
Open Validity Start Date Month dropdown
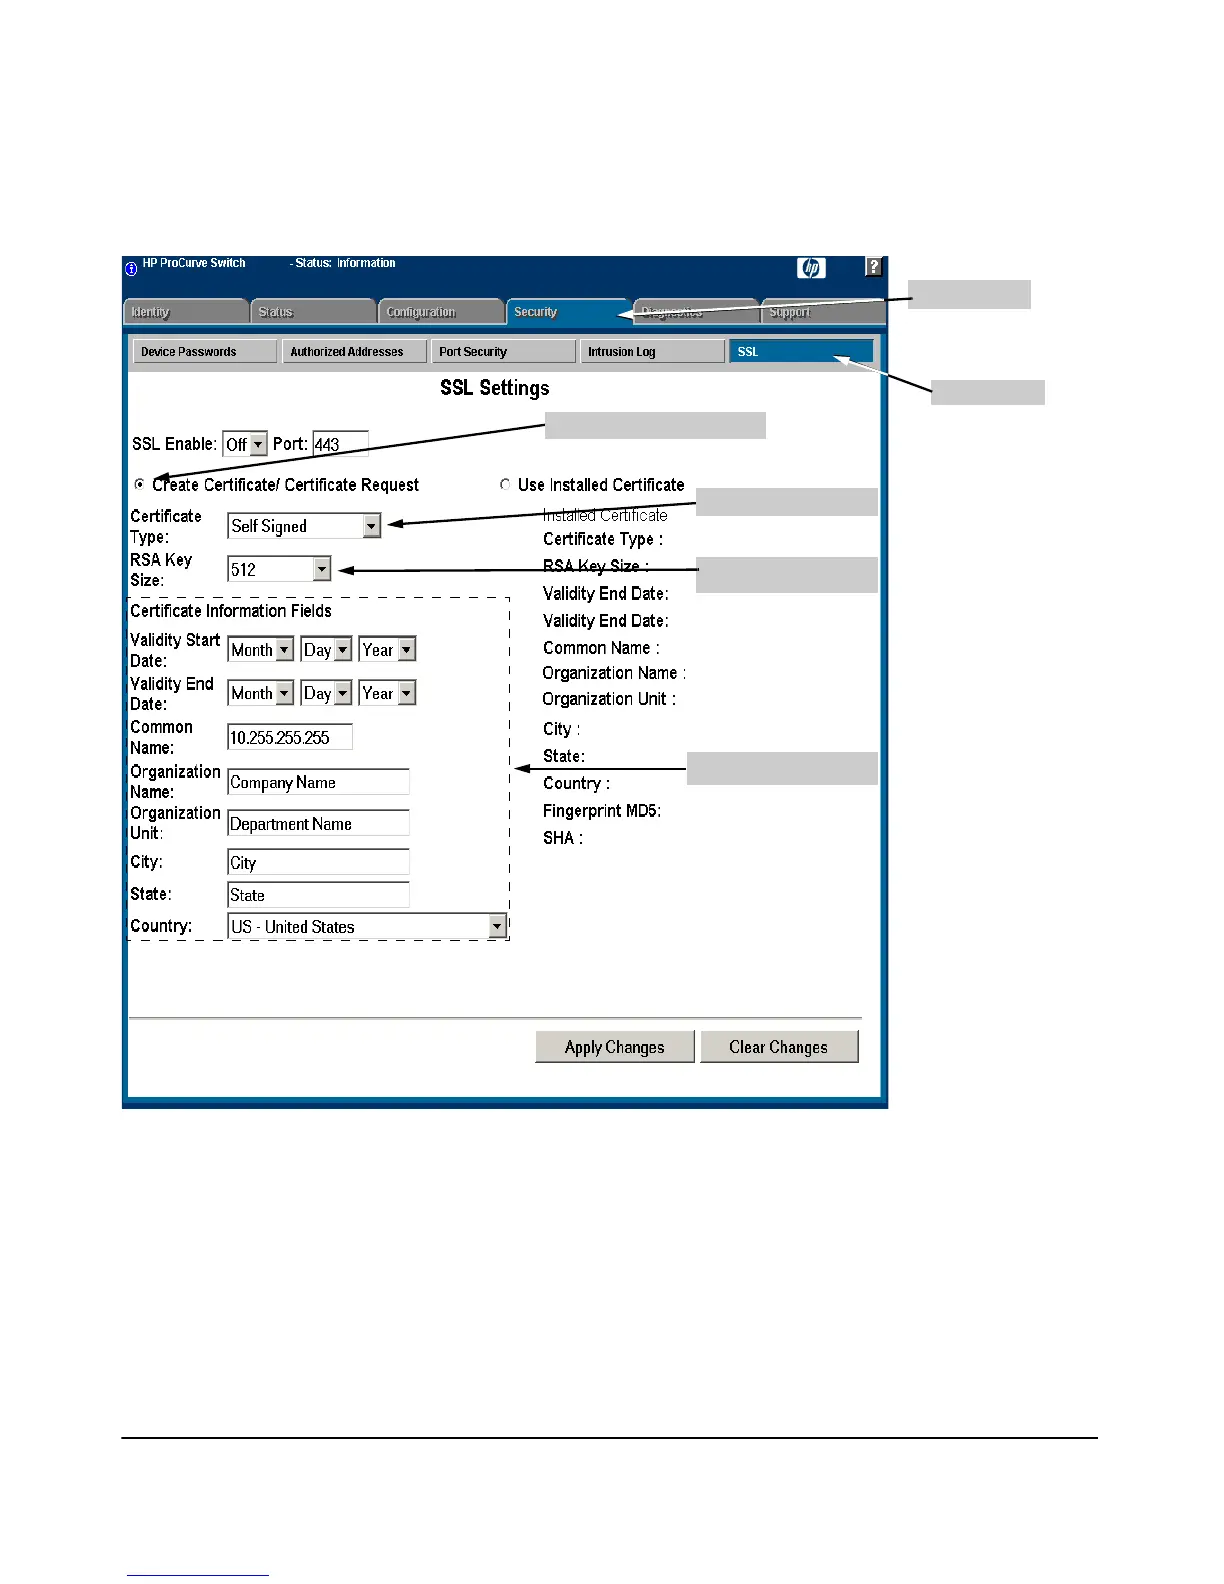tap(260, 649)
